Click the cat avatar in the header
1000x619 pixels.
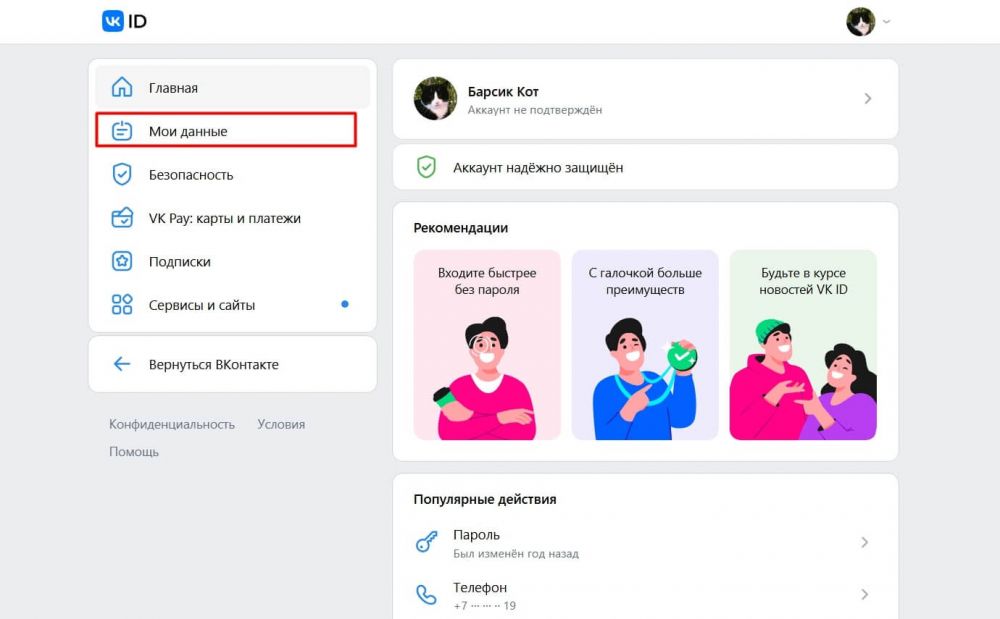tap(860, 22)
